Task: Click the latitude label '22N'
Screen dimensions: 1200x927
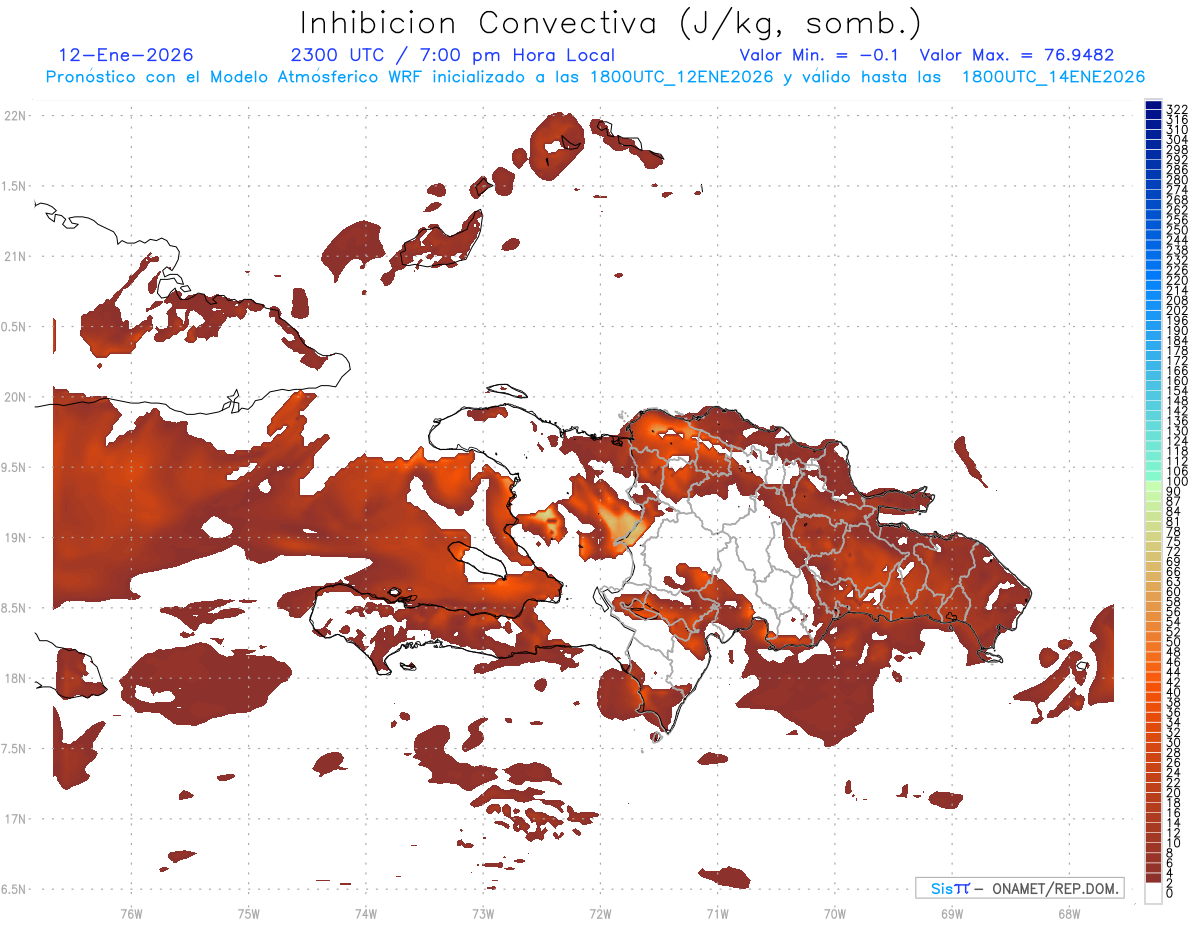Action: pyautogui.click(x=15, y=116)
